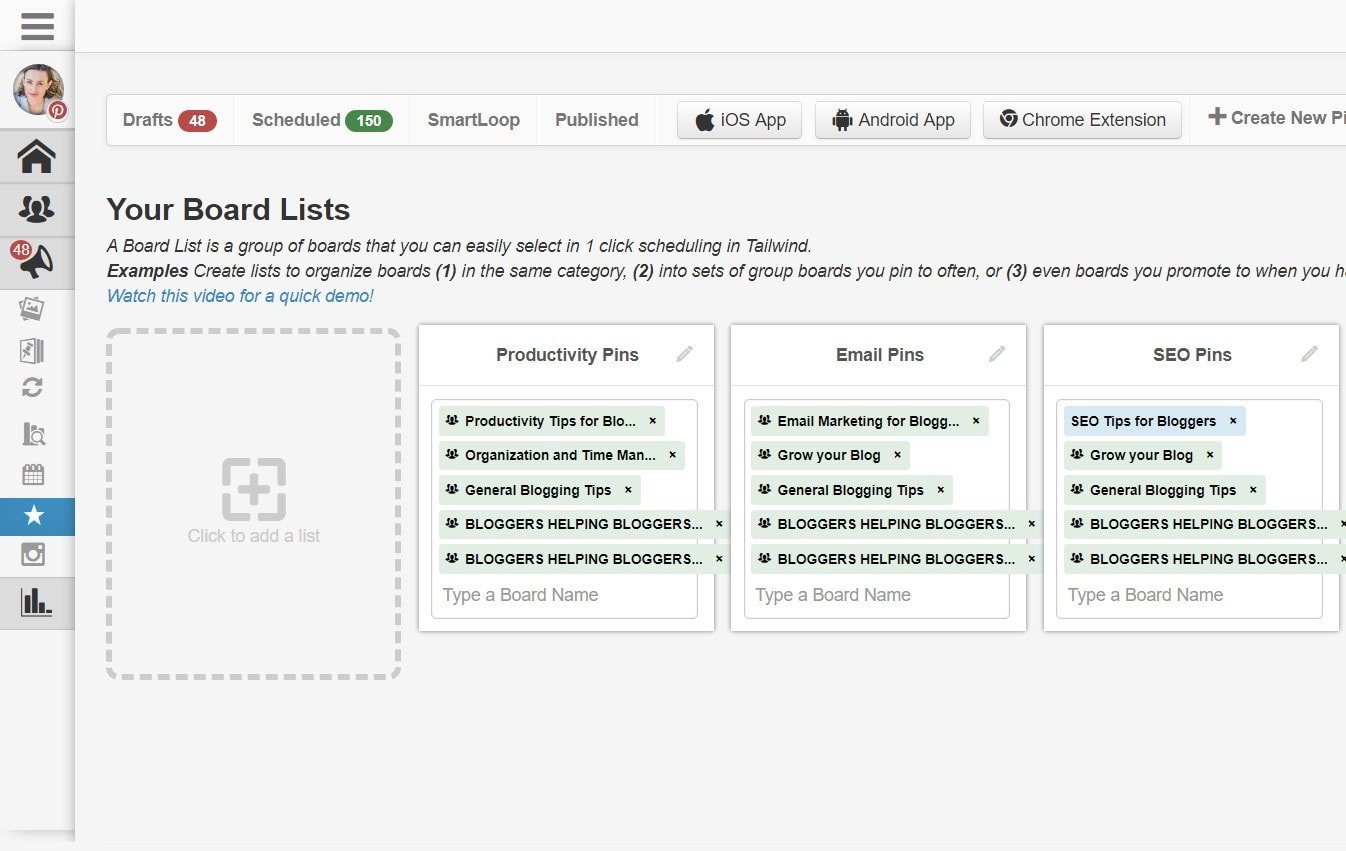Click Create New Pin
The height and width of the screenshot is (851, 1346).
pyautogui.click(x=1276, y=118)
